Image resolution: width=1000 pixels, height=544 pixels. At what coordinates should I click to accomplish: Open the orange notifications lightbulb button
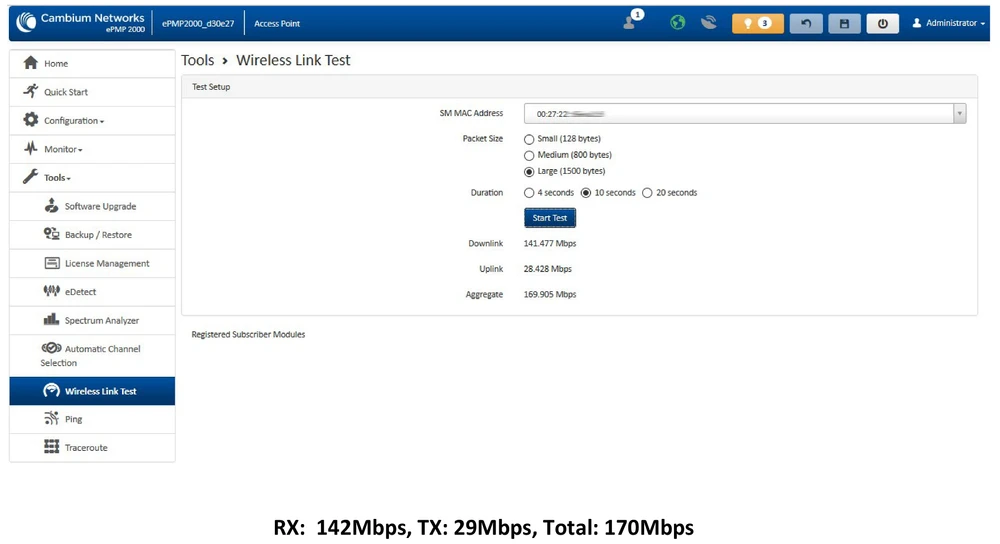pyautogui.click(x=757, y=23)
